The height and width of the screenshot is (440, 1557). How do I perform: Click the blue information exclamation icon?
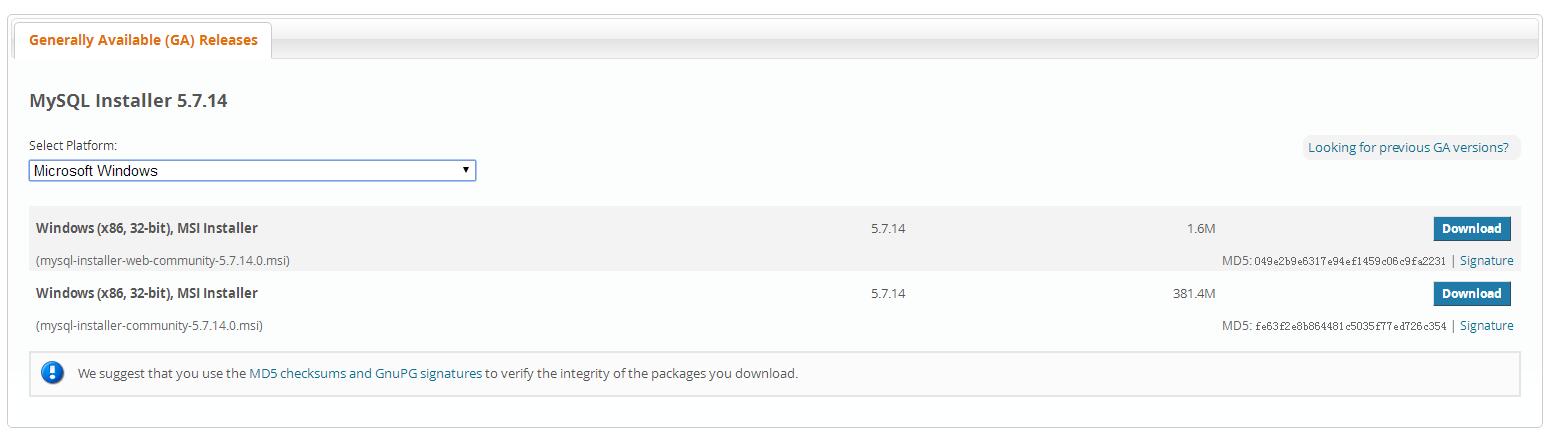[x=52, y=373]
